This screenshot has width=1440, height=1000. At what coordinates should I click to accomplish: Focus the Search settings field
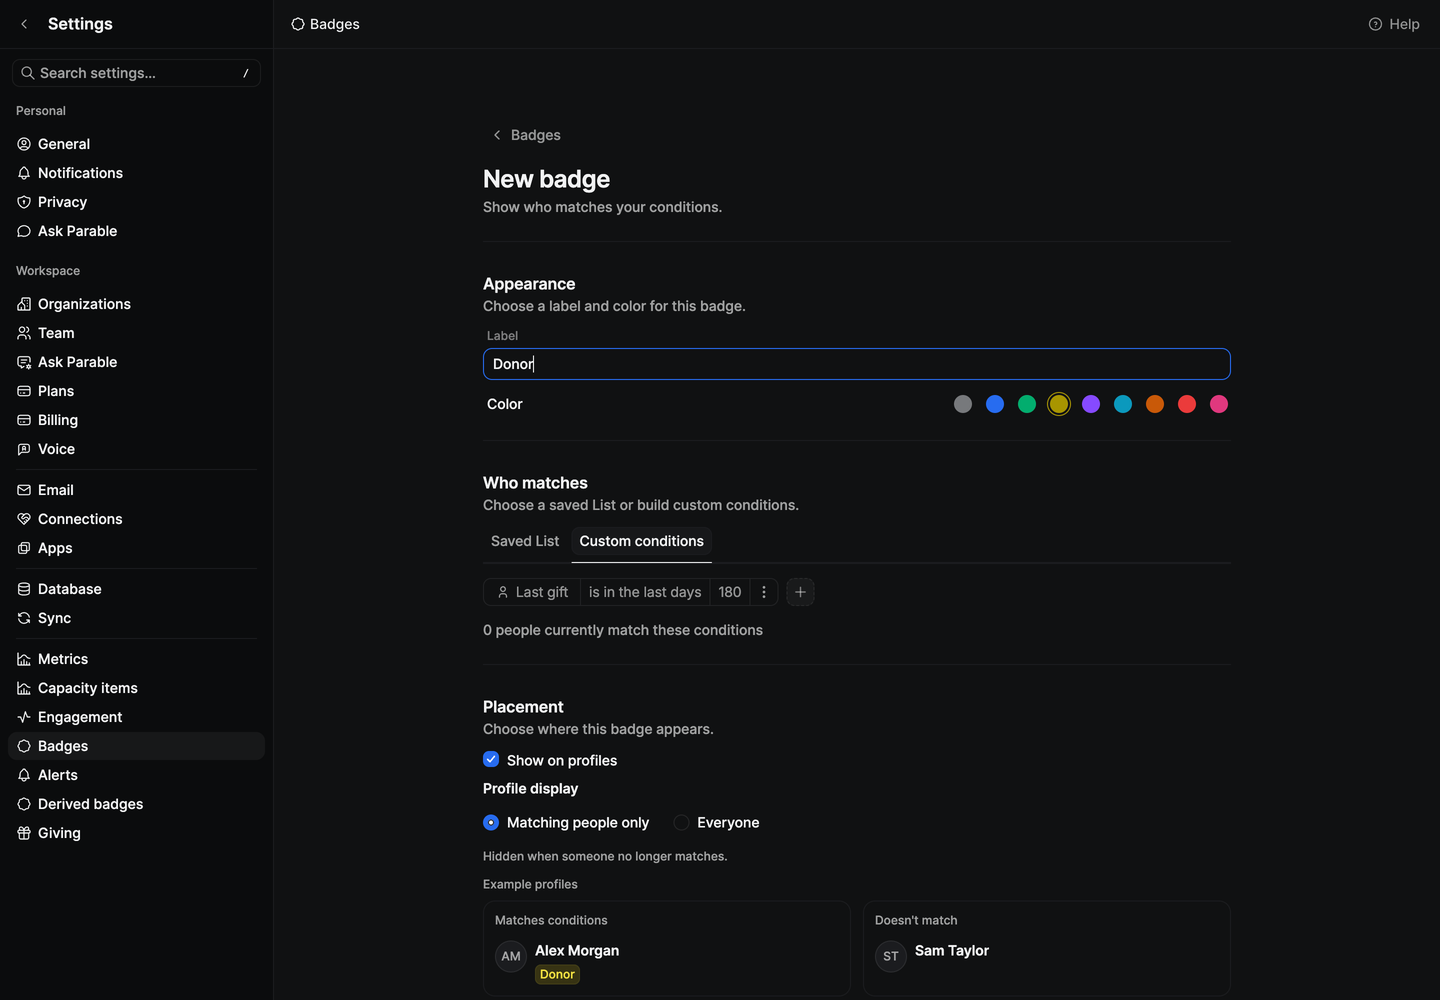pos(136,73)
